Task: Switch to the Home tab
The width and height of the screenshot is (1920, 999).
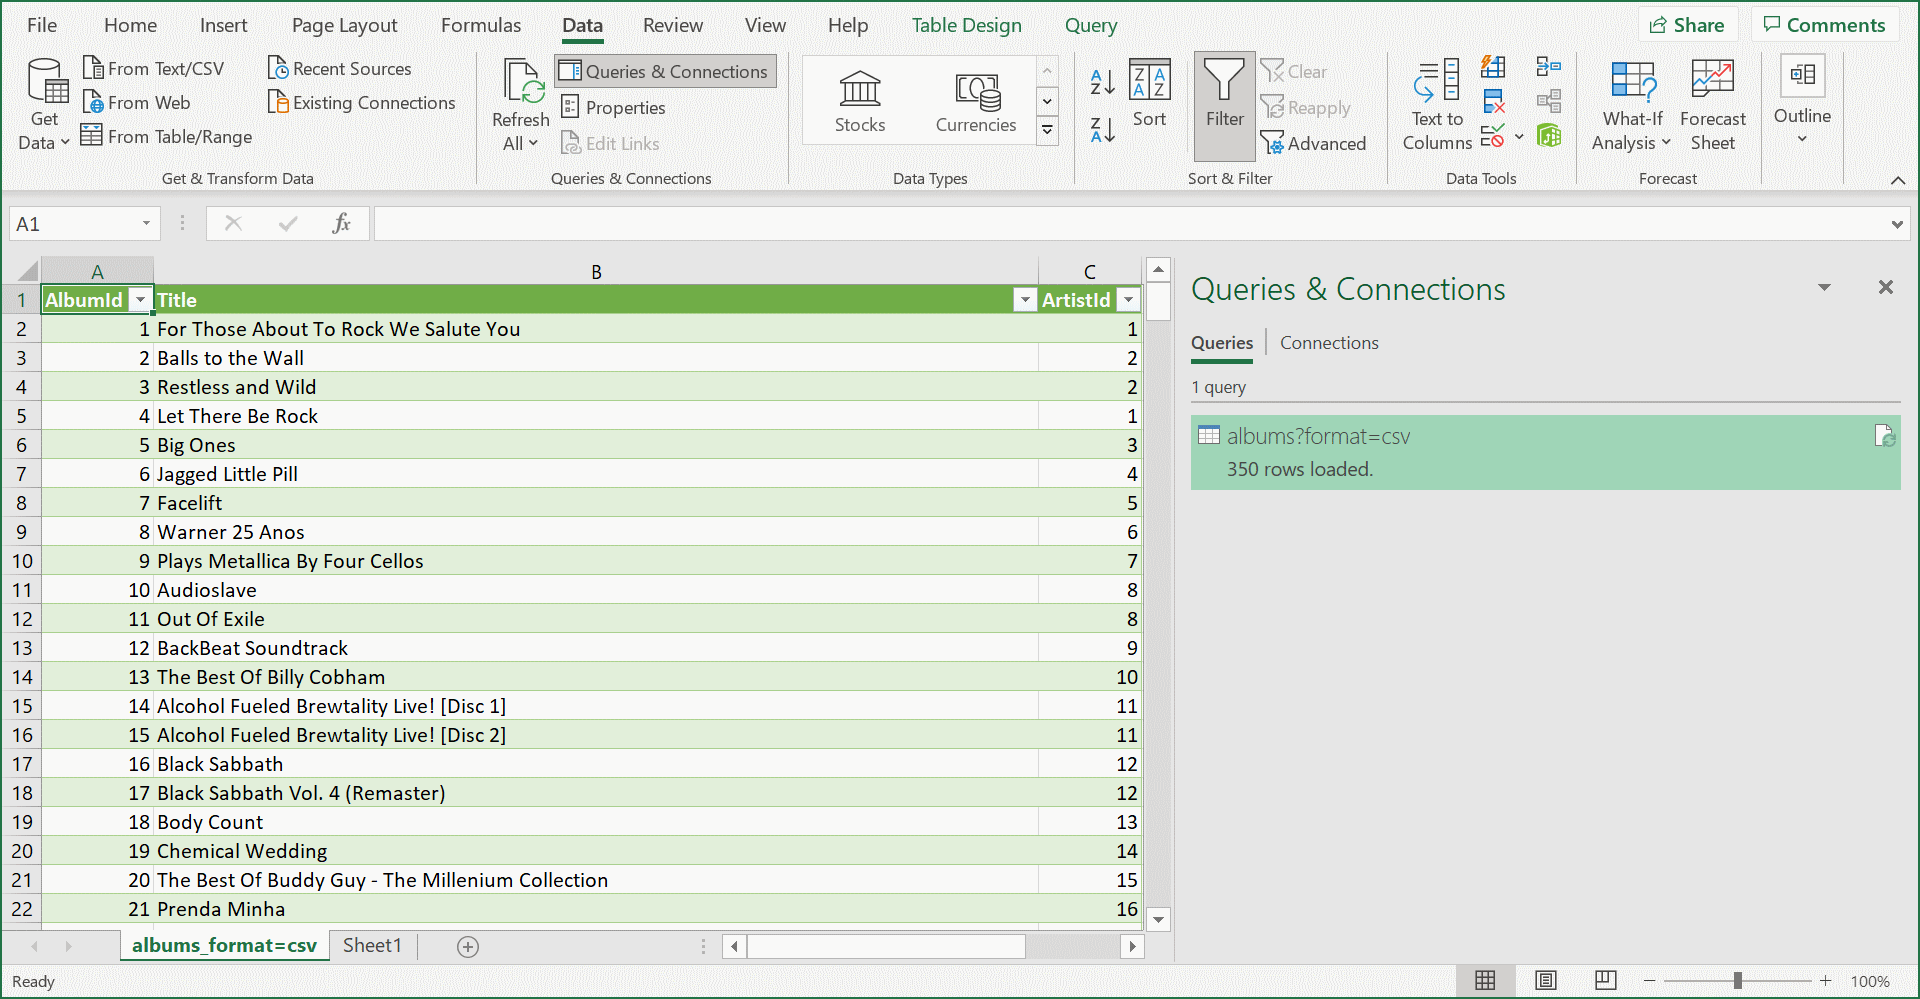Action: (x=131, y=25)
